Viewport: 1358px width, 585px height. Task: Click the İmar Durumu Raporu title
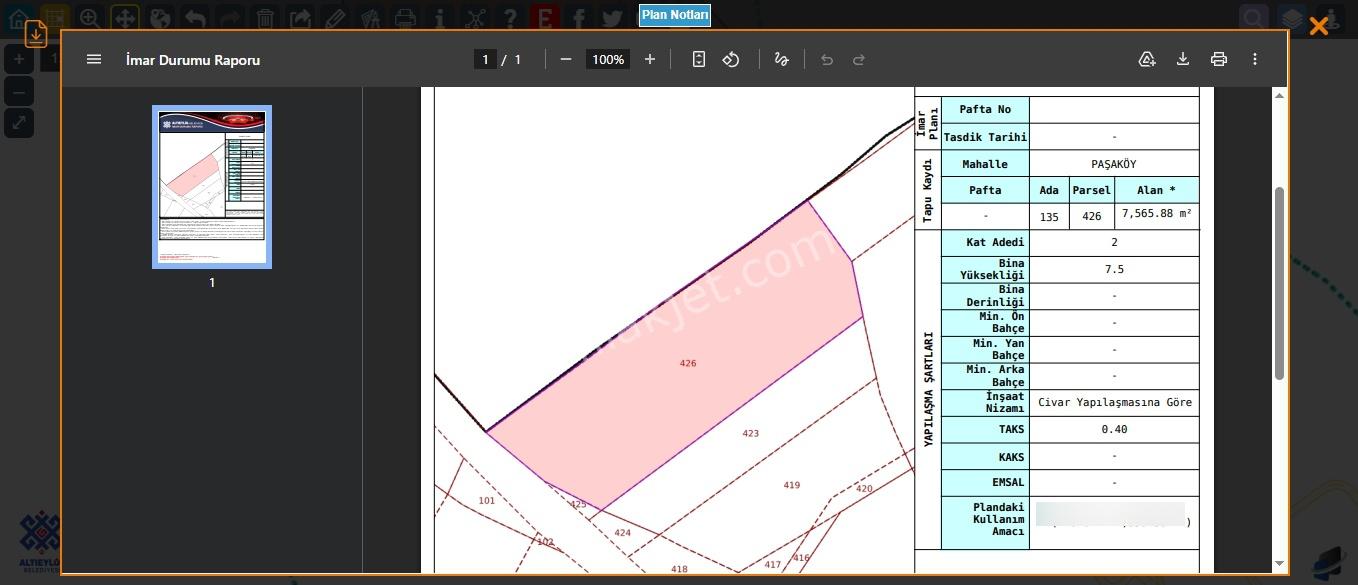point(193,59)
